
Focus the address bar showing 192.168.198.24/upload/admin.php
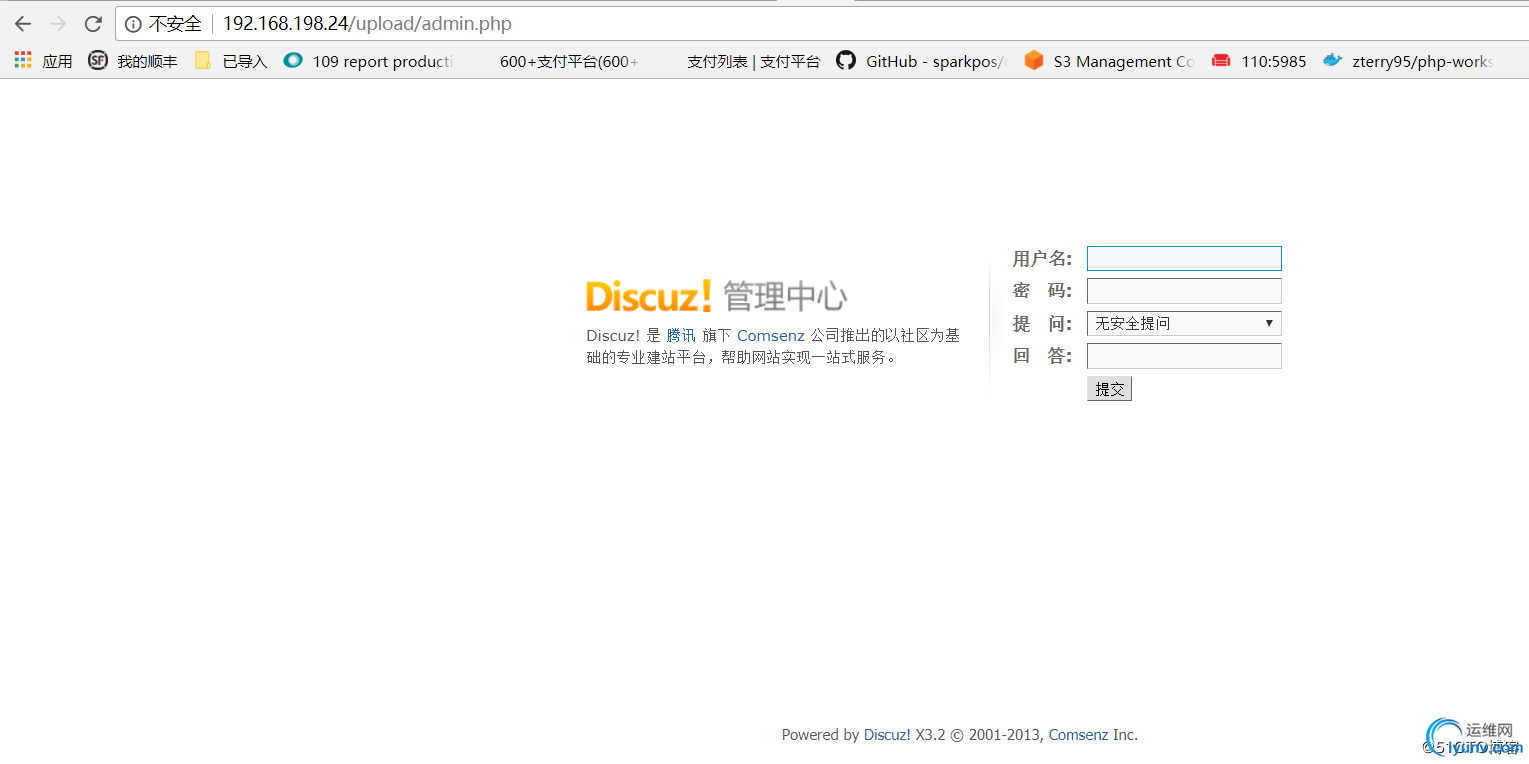tap(820, 24)
